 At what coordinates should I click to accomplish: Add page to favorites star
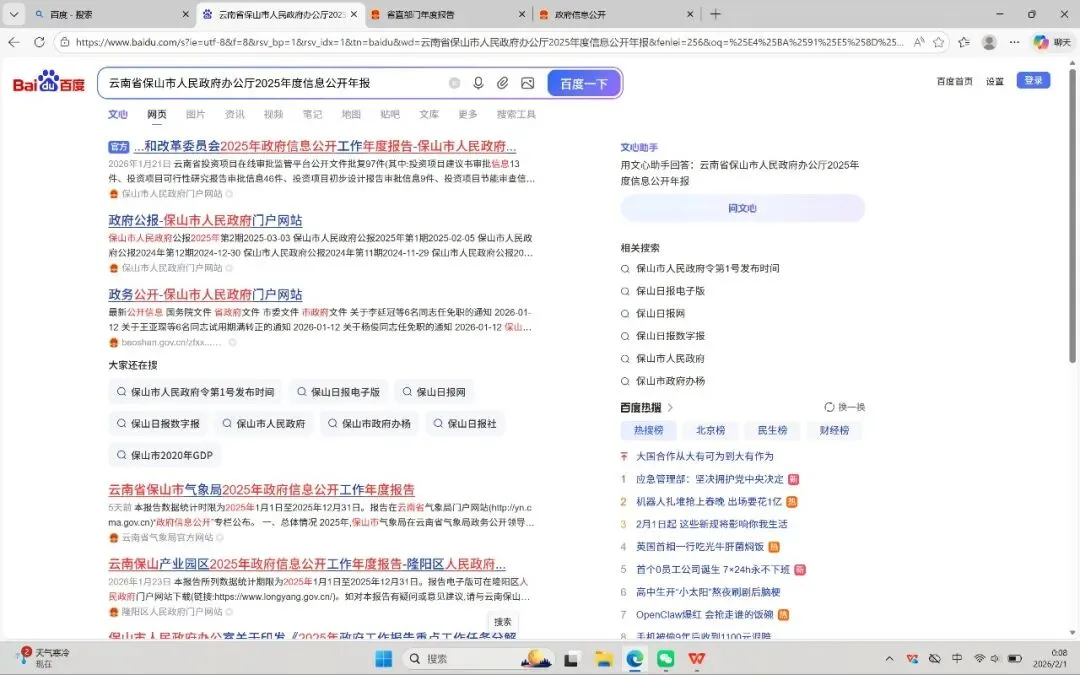[x=938, y=42]
